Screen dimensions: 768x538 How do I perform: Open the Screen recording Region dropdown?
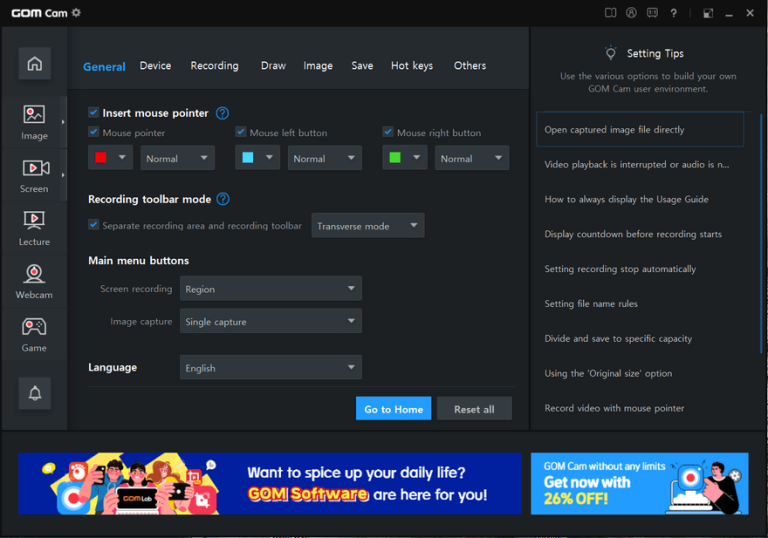(x=270, y=289)
